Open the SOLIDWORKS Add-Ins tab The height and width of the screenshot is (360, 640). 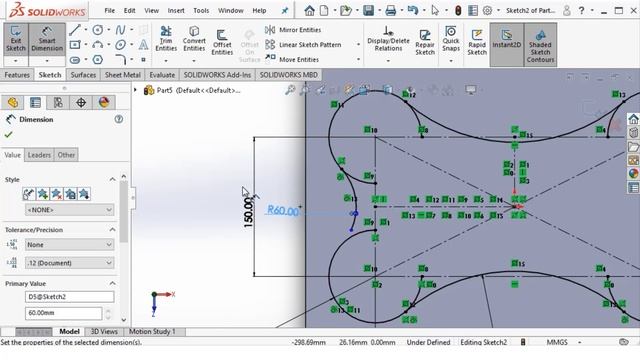217,75
